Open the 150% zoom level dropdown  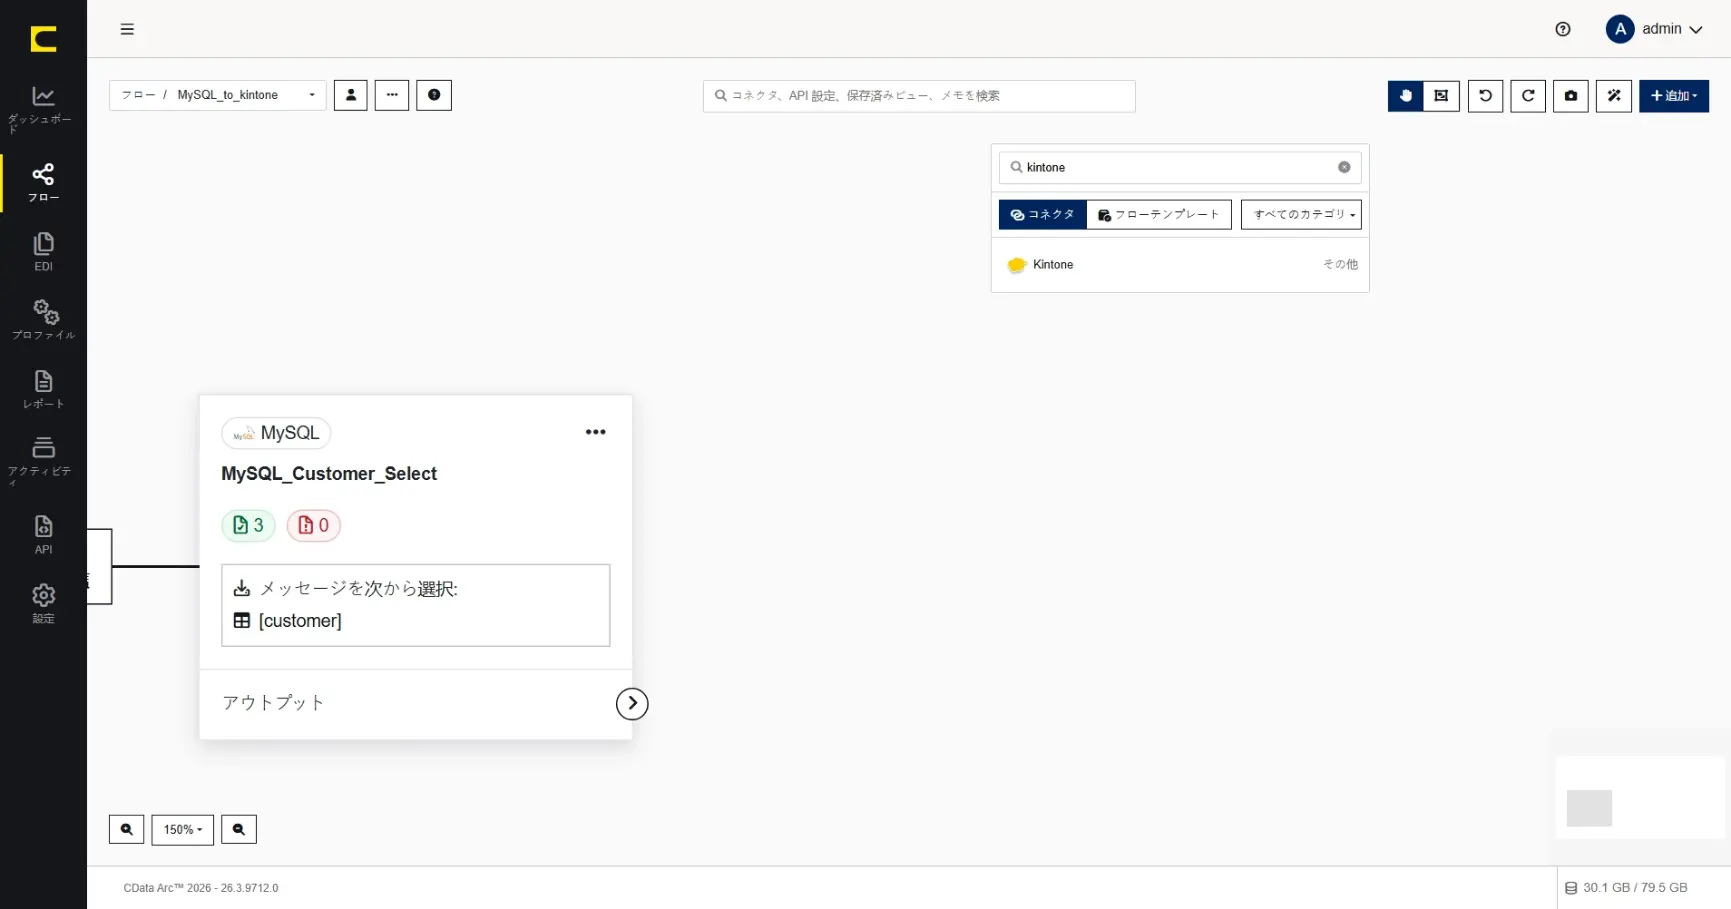(x=183, y=830)
